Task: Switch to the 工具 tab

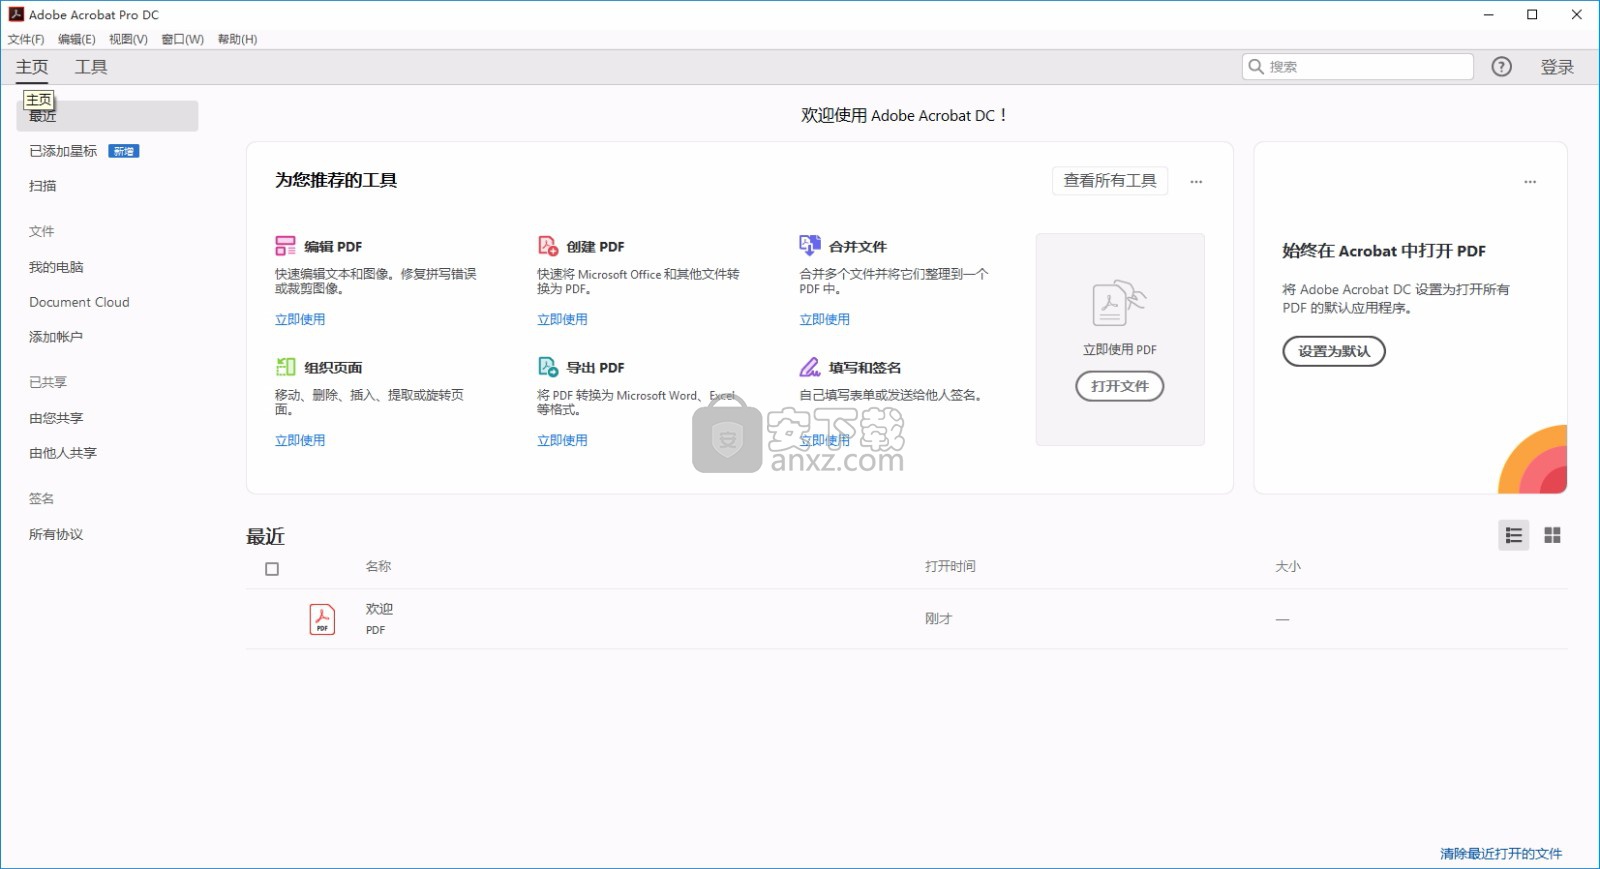Action: click(x=91, y=67)
